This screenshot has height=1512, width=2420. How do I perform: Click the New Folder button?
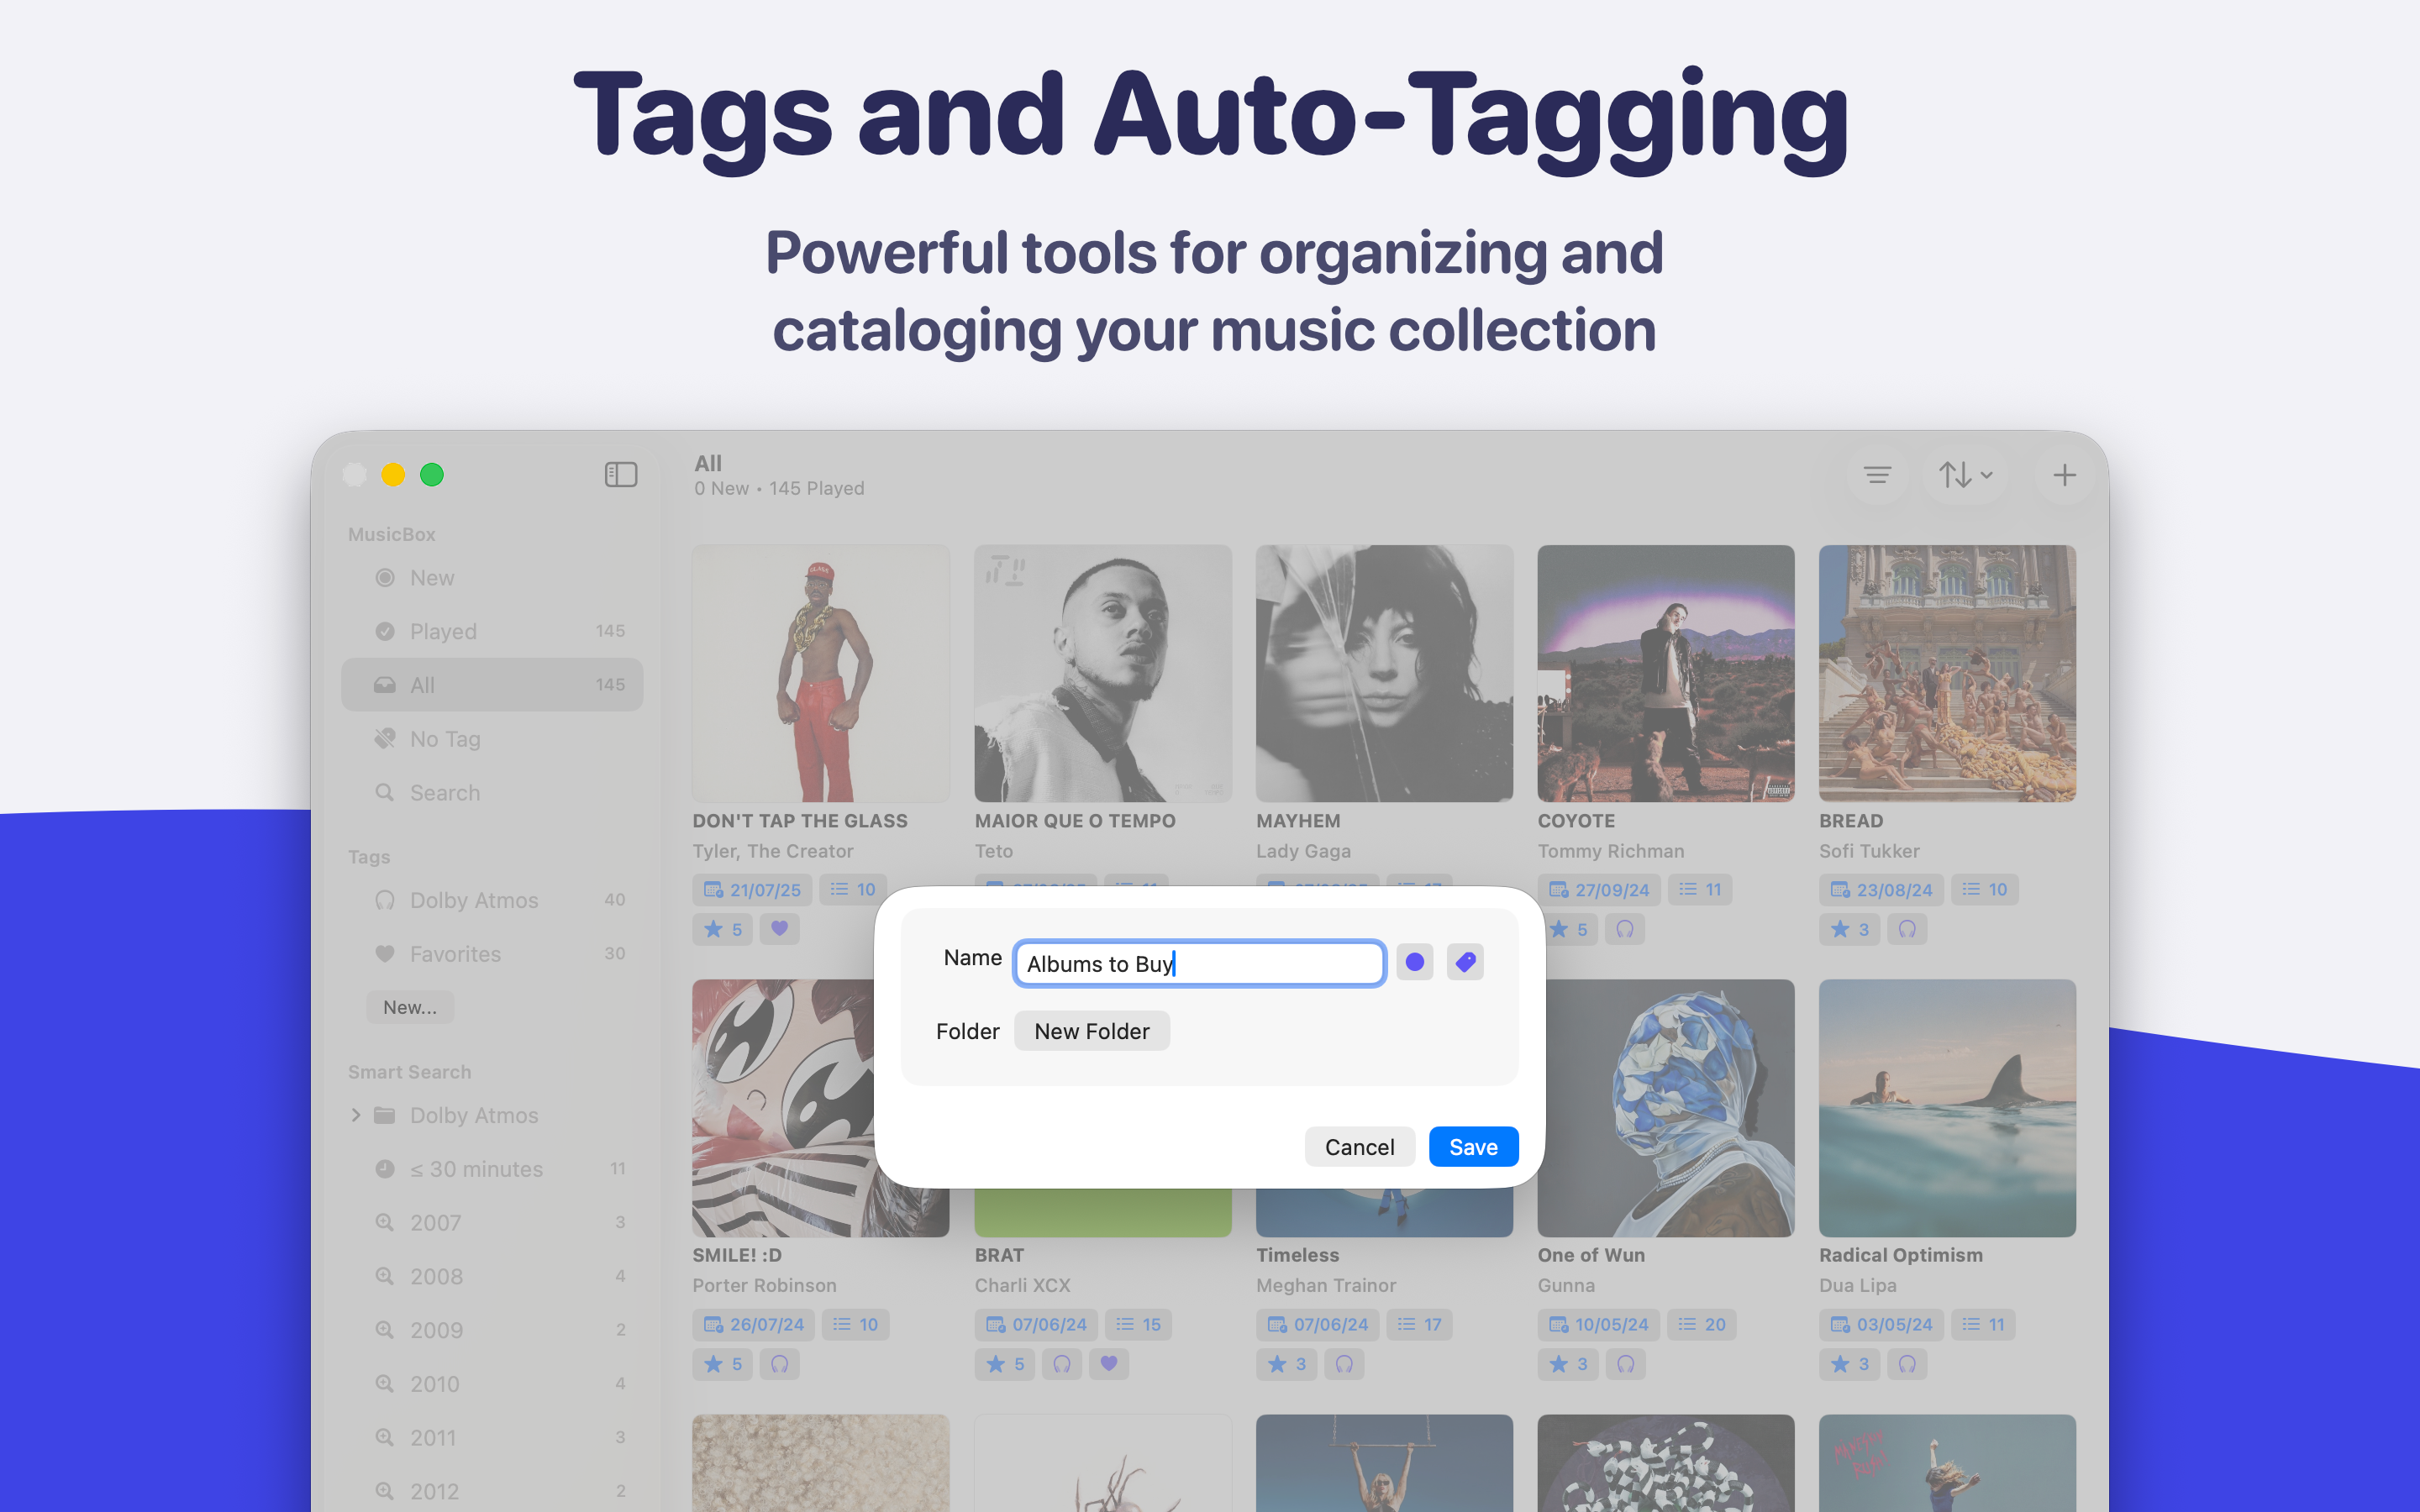[x=1091, y=1031]
